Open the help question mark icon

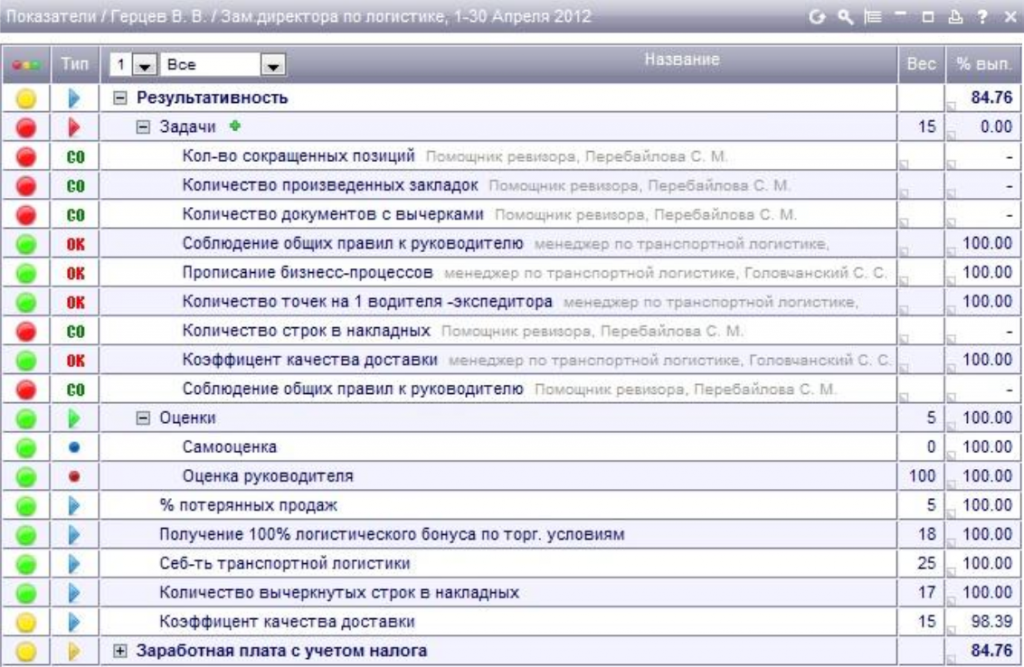coord(982,17)
